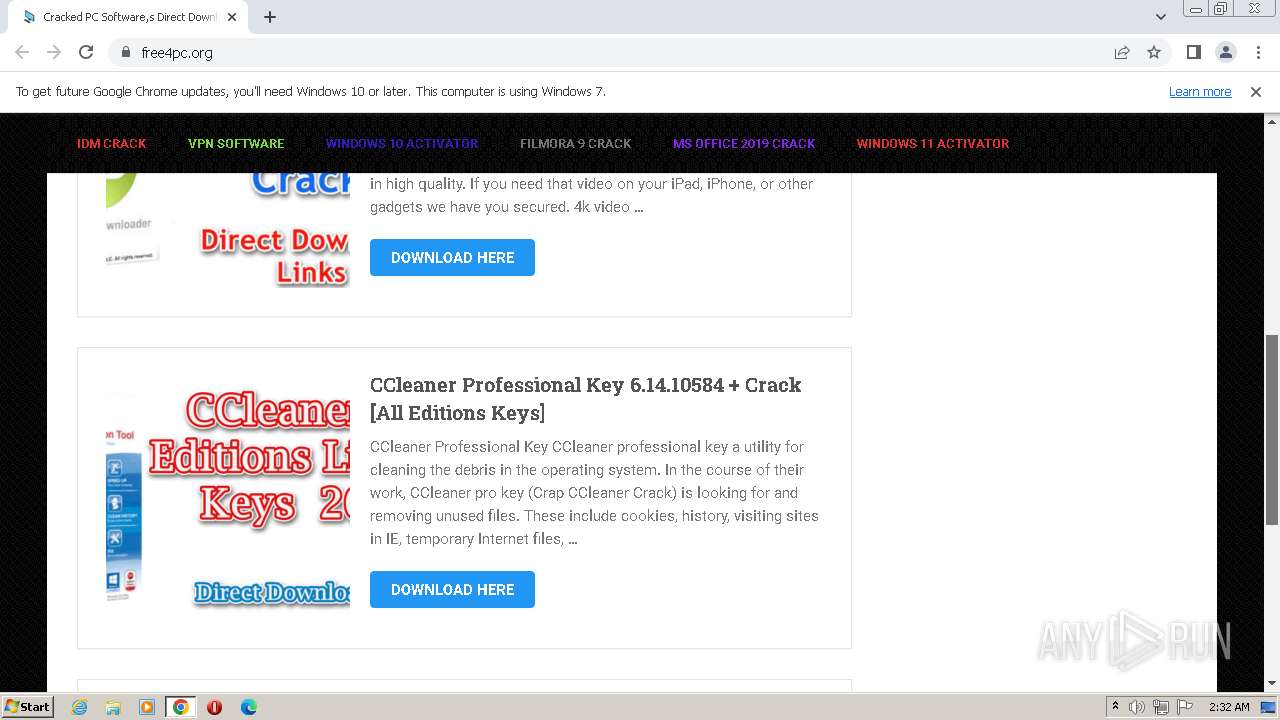The width and height of the screenshot is (1280, 720).
Task: Click the 4k video excerpt text
Action: click(592, 195)
